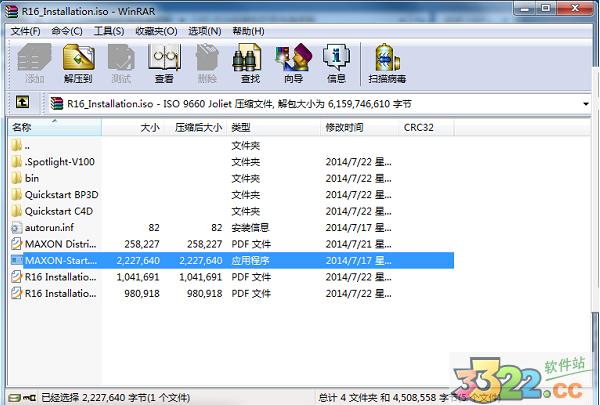Click the .Spotlight-V100 folder icon
The image size is (600, 405).
[x=16, y=162]
